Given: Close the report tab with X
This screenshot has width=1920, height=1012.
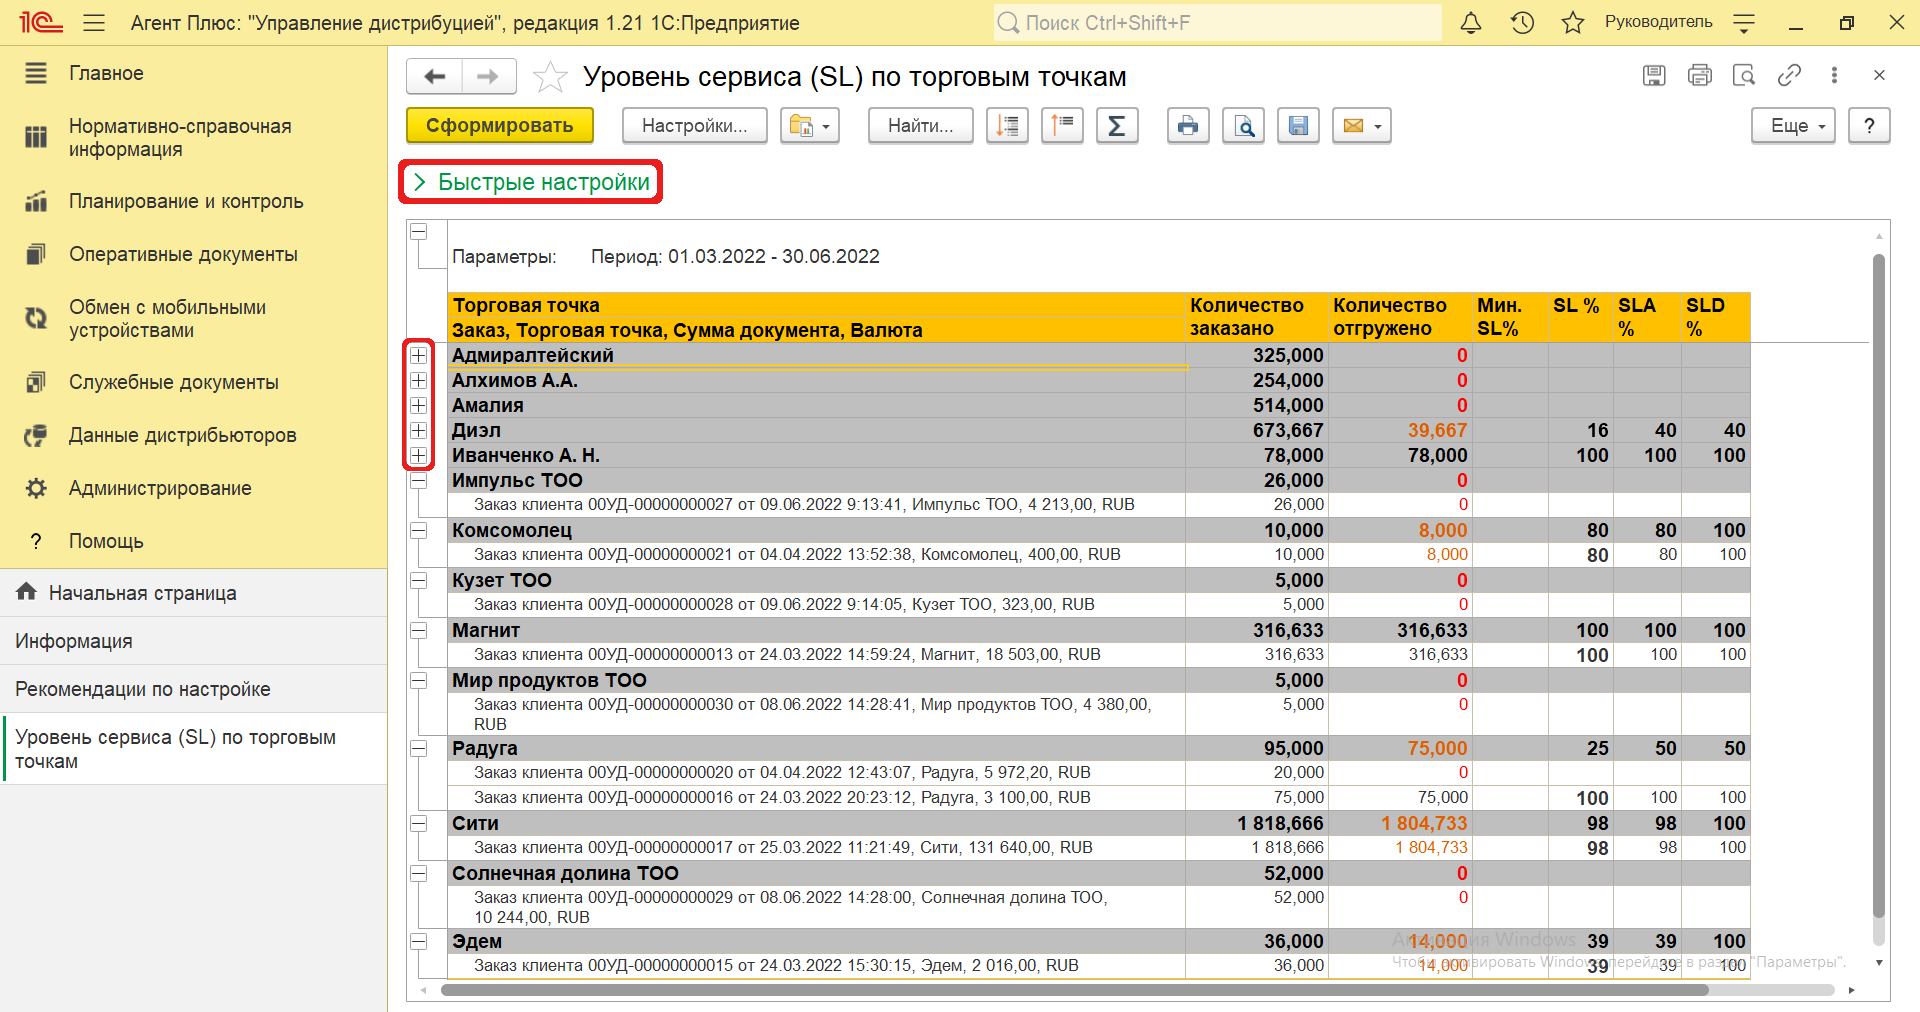Looking at the screenshot, I should [x=1879, y=75].
